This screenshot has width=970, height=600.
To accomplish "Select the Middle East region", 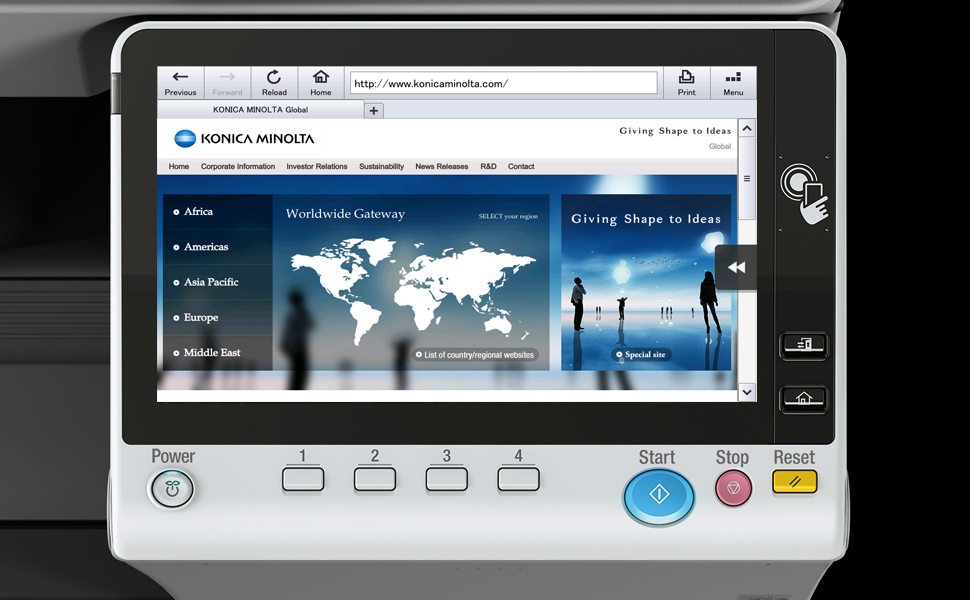I will pyautogui.click(x=218, y=353).
